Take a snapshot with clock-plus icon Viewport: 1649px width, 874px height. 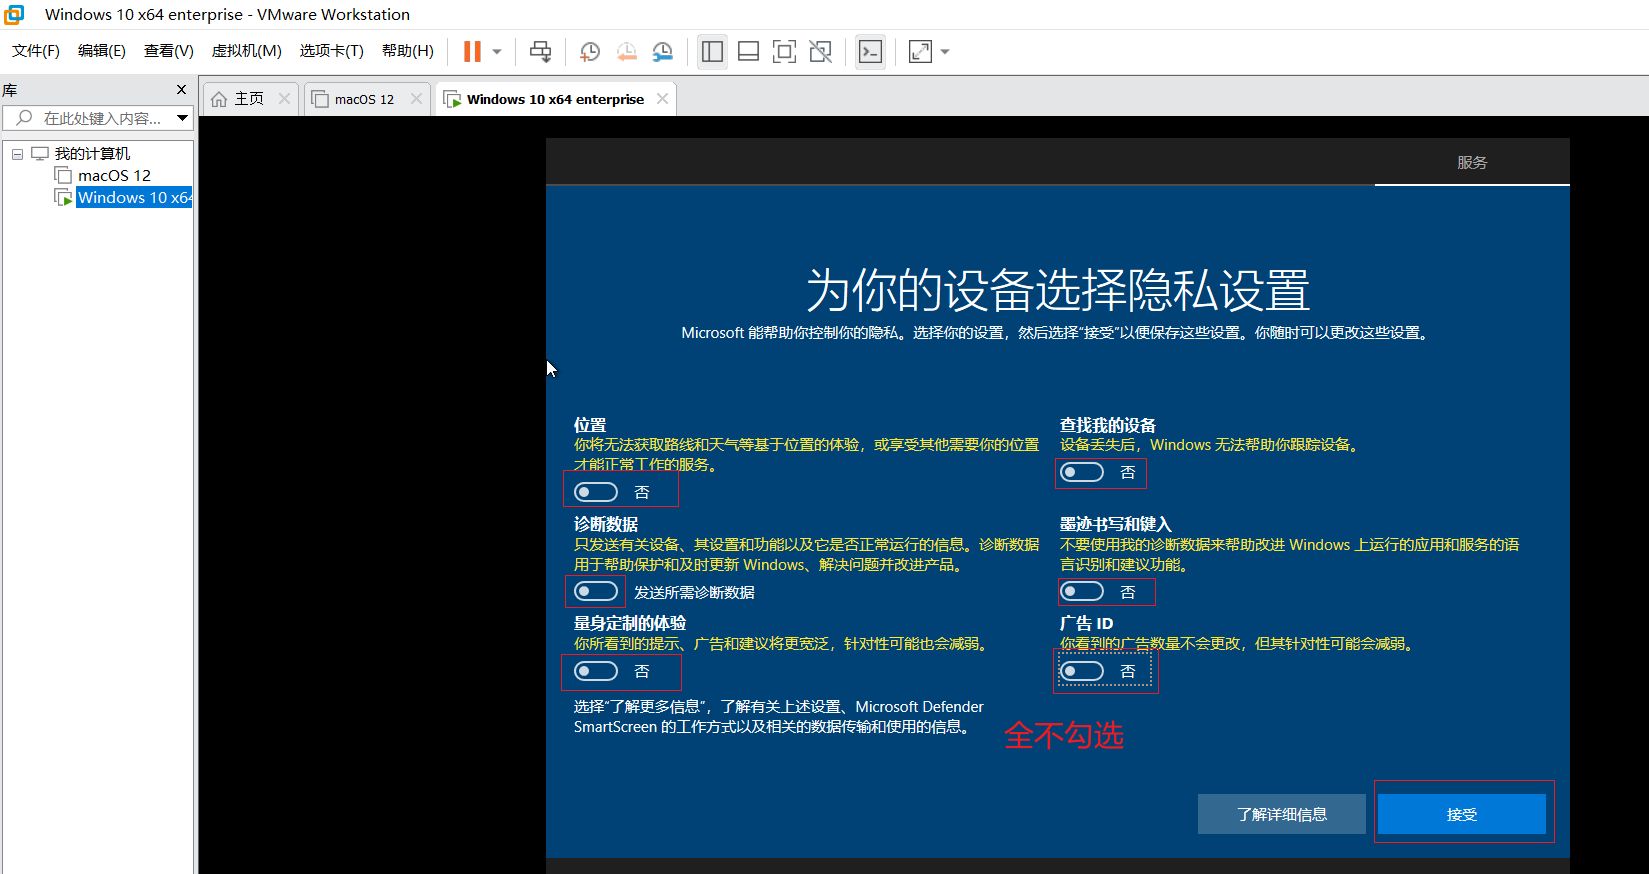(590, 51)
